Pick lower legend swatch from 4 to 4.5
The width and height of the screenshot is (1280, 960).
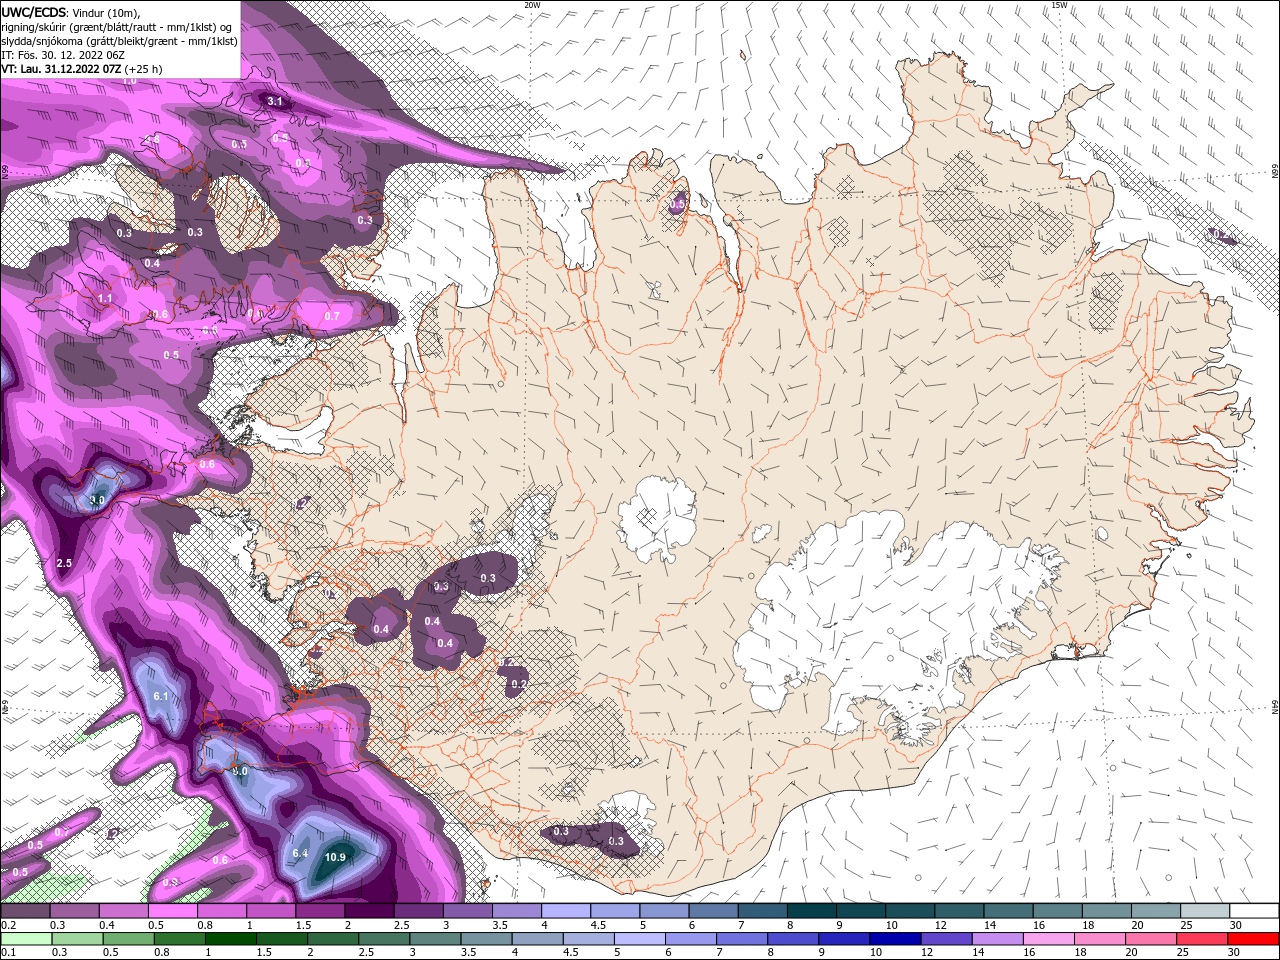click(x=538, y=939)
